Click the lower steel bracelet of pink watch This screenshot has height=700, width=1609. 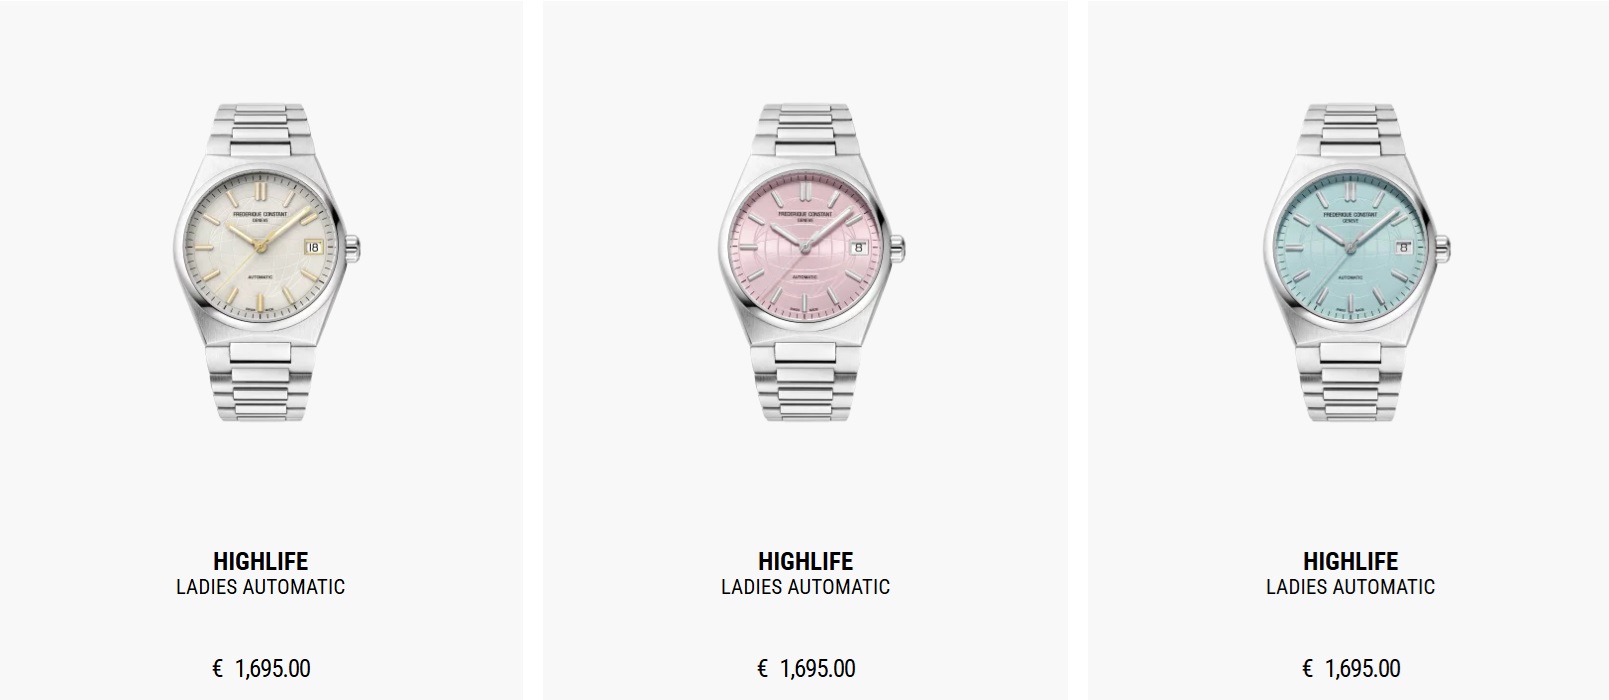tap(805, 380)
